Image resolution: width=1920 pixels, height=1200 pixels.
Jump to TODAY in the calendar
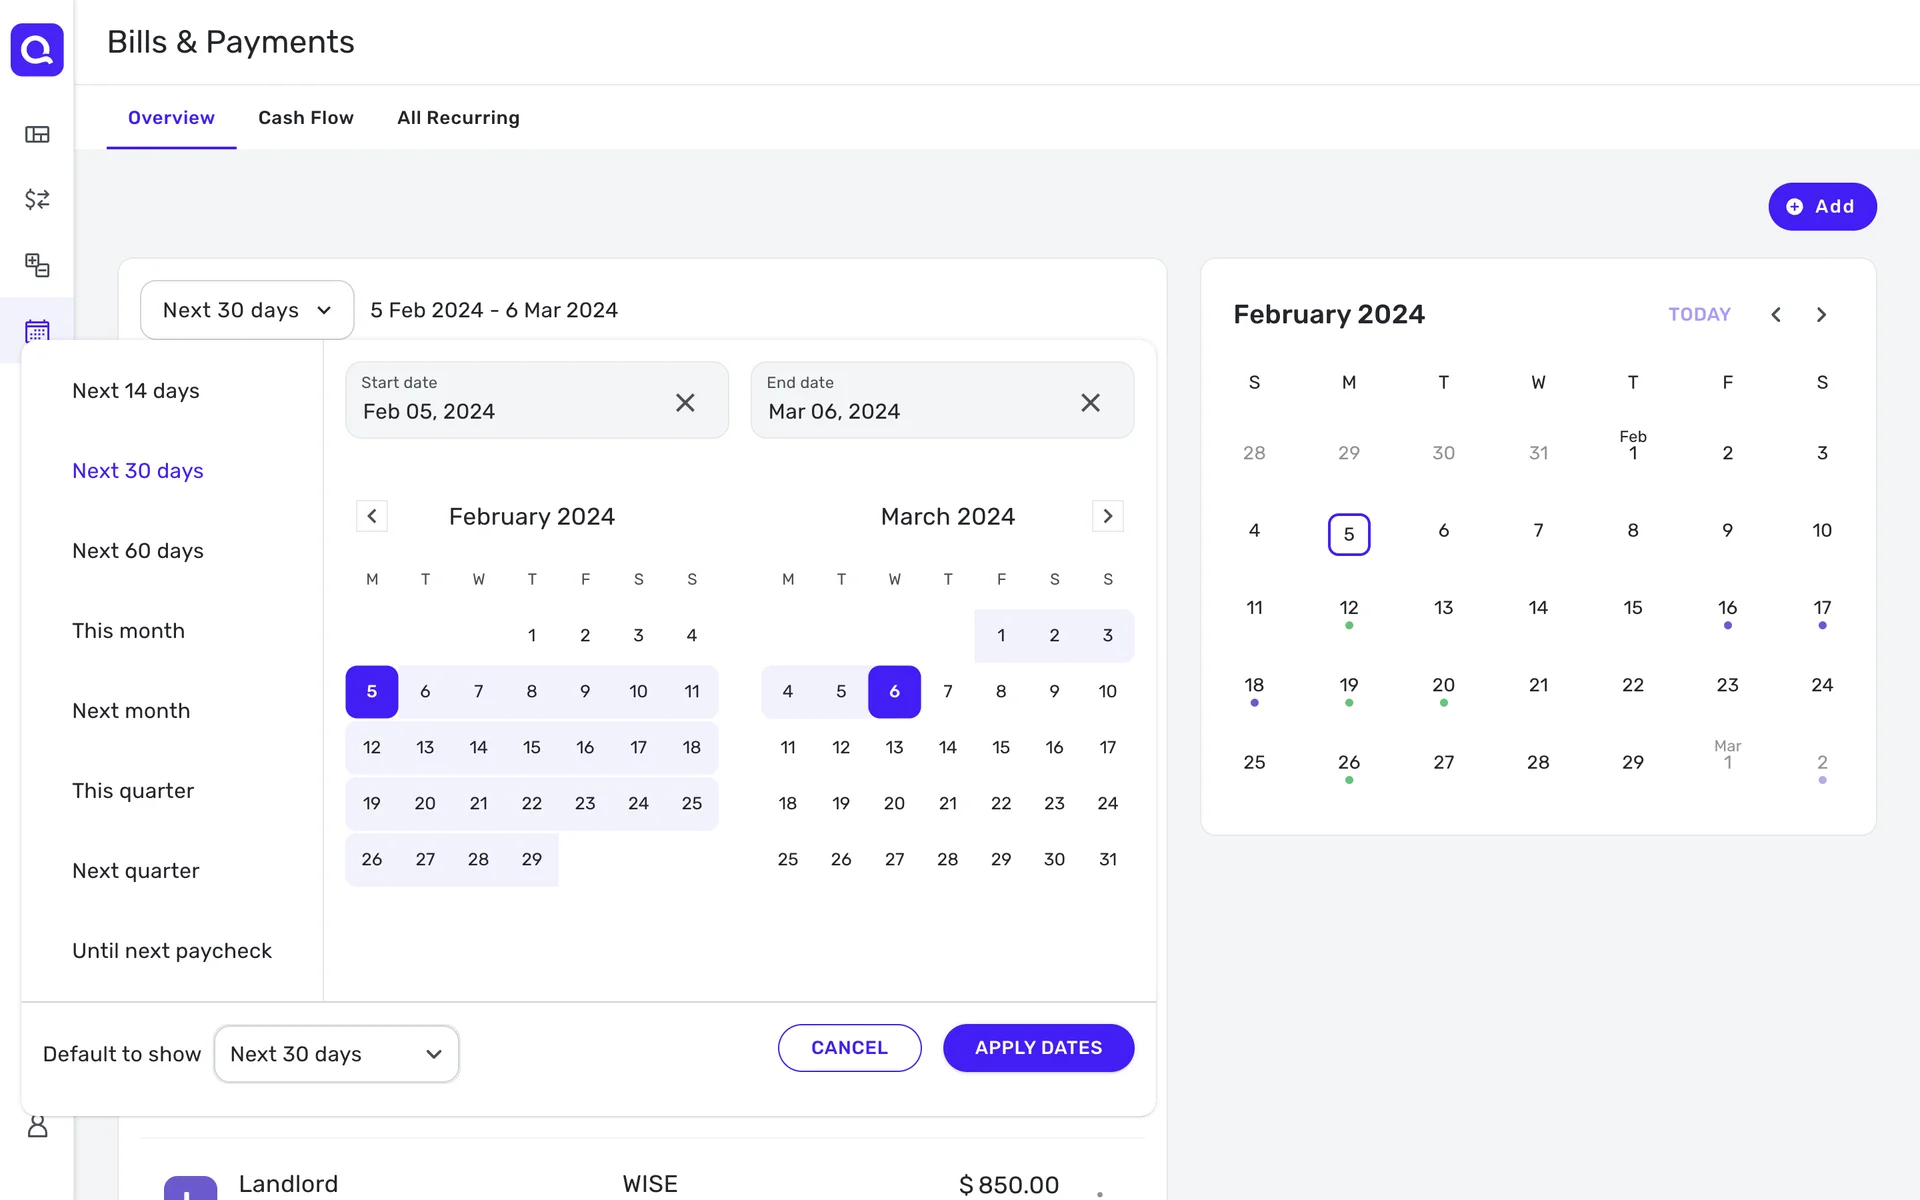pyautogui.click(x=1699, y=315)
